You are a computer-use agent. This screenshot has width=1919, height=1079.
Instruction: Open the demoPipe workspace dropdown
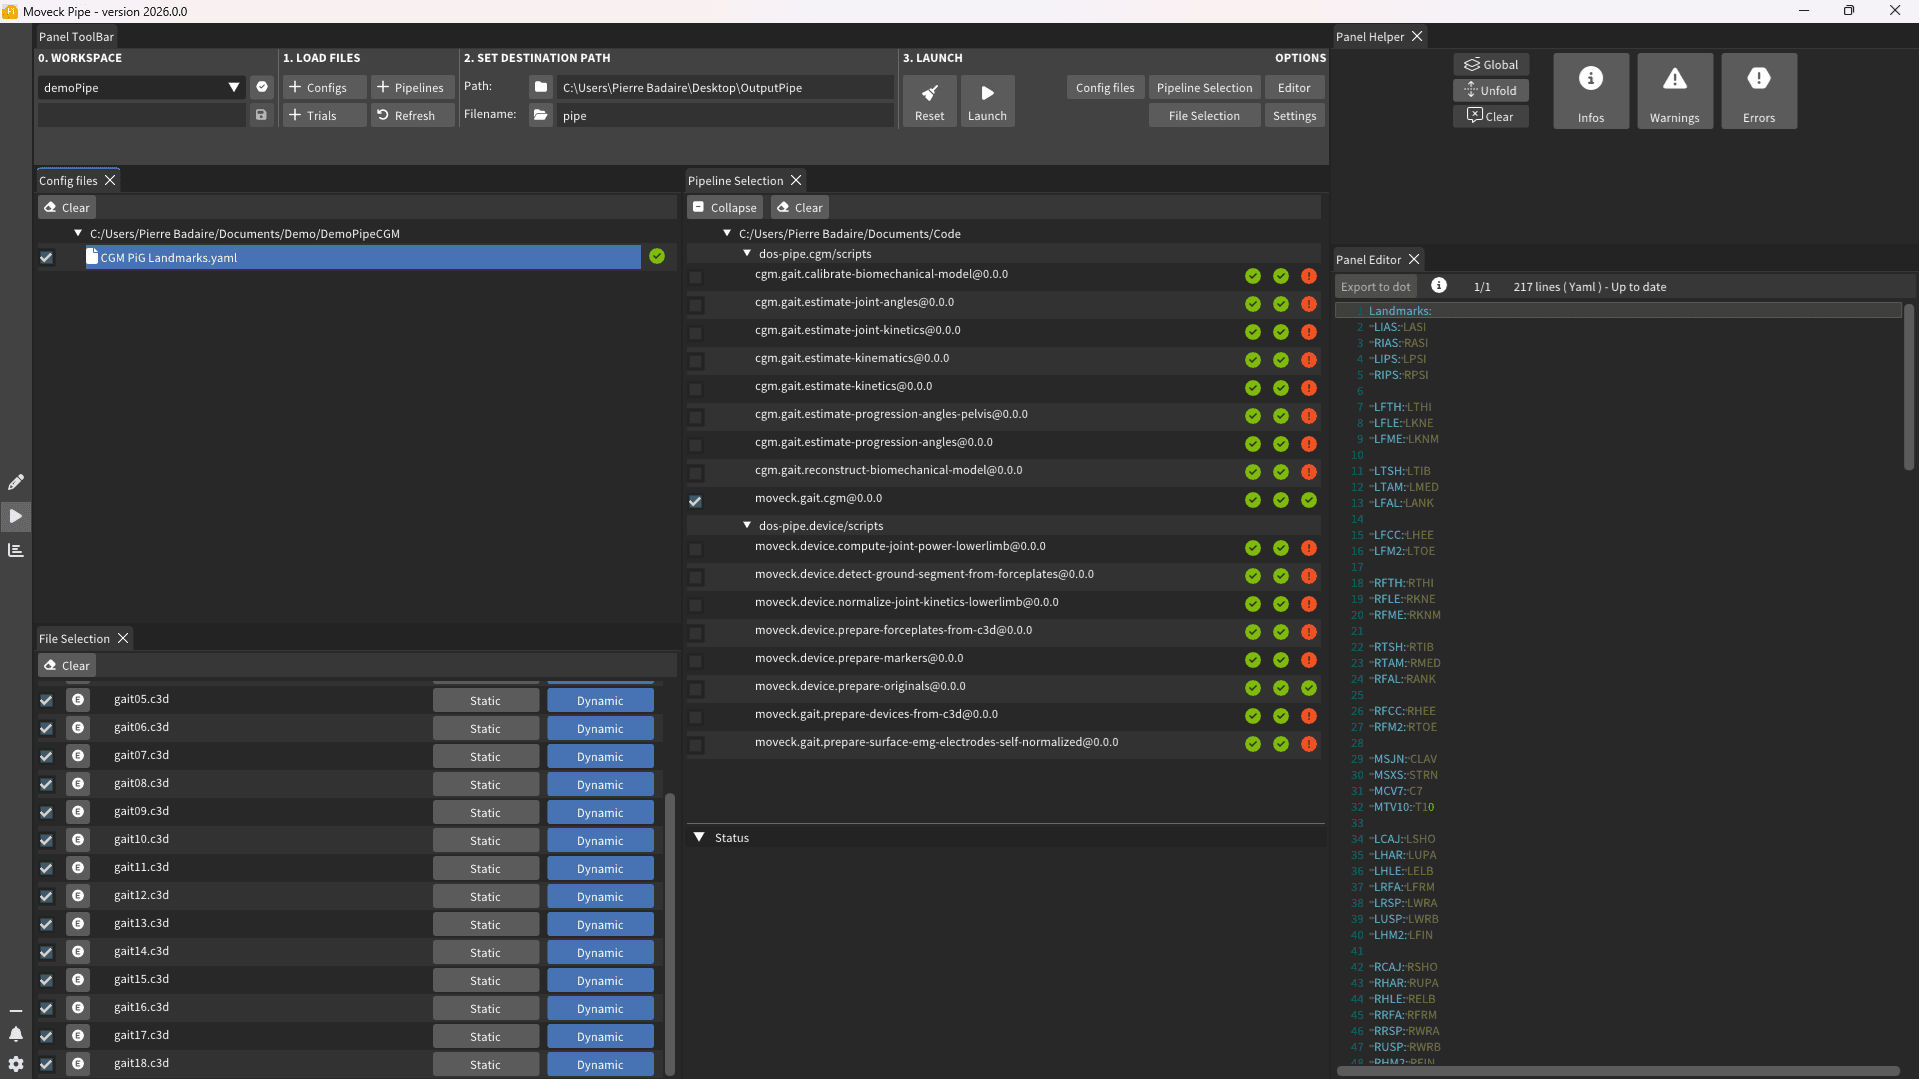pos(141,87)
